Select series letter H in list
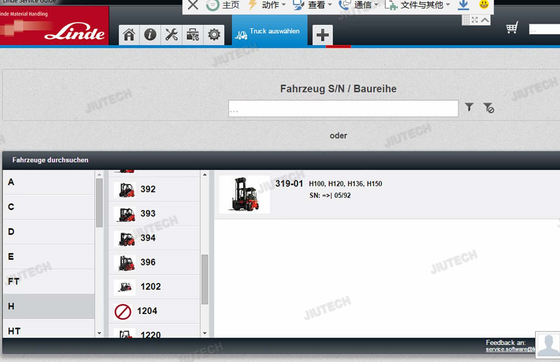Image resolution: width=560 pixels, height=362 pixels. pos(49,306)
